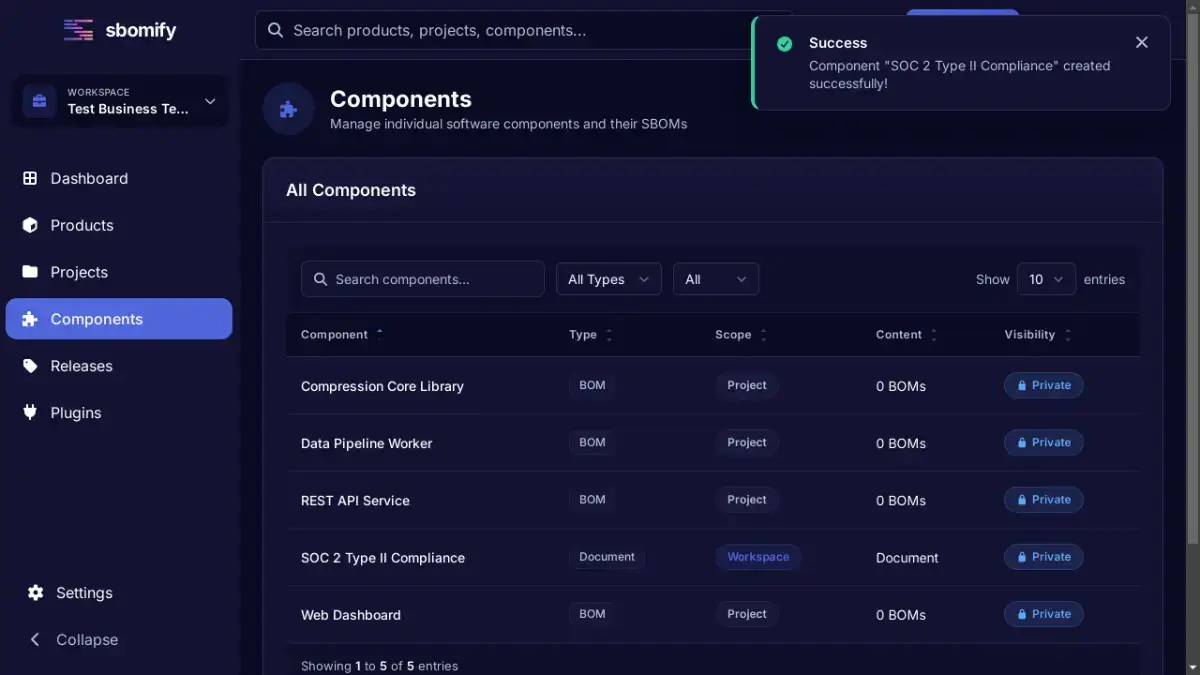Sort by Visibility column arrows
The width and height of the screenshot is (1200, 675).
click(1067, 335)
